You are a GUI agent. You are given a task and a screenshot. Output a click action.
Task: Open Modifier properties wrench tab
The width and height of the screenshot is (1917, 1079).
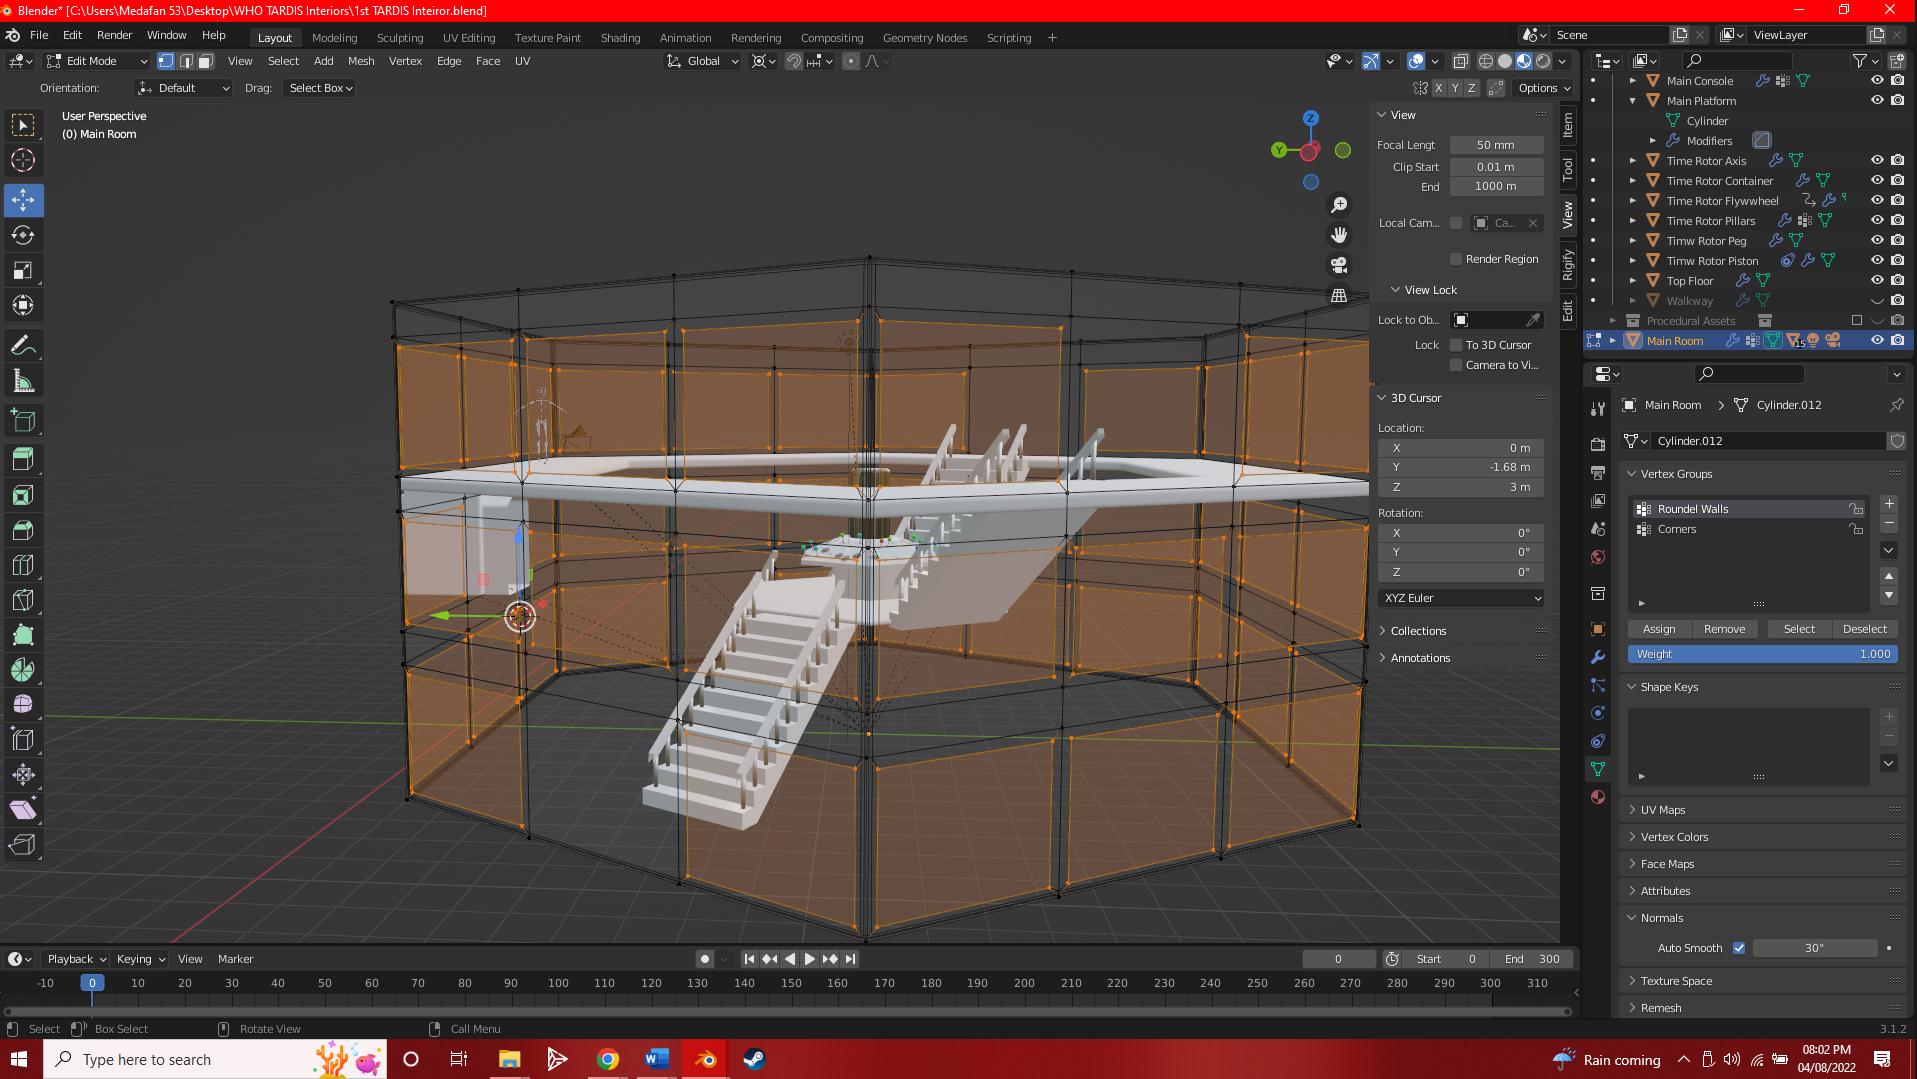click(x=1598, y=657)
